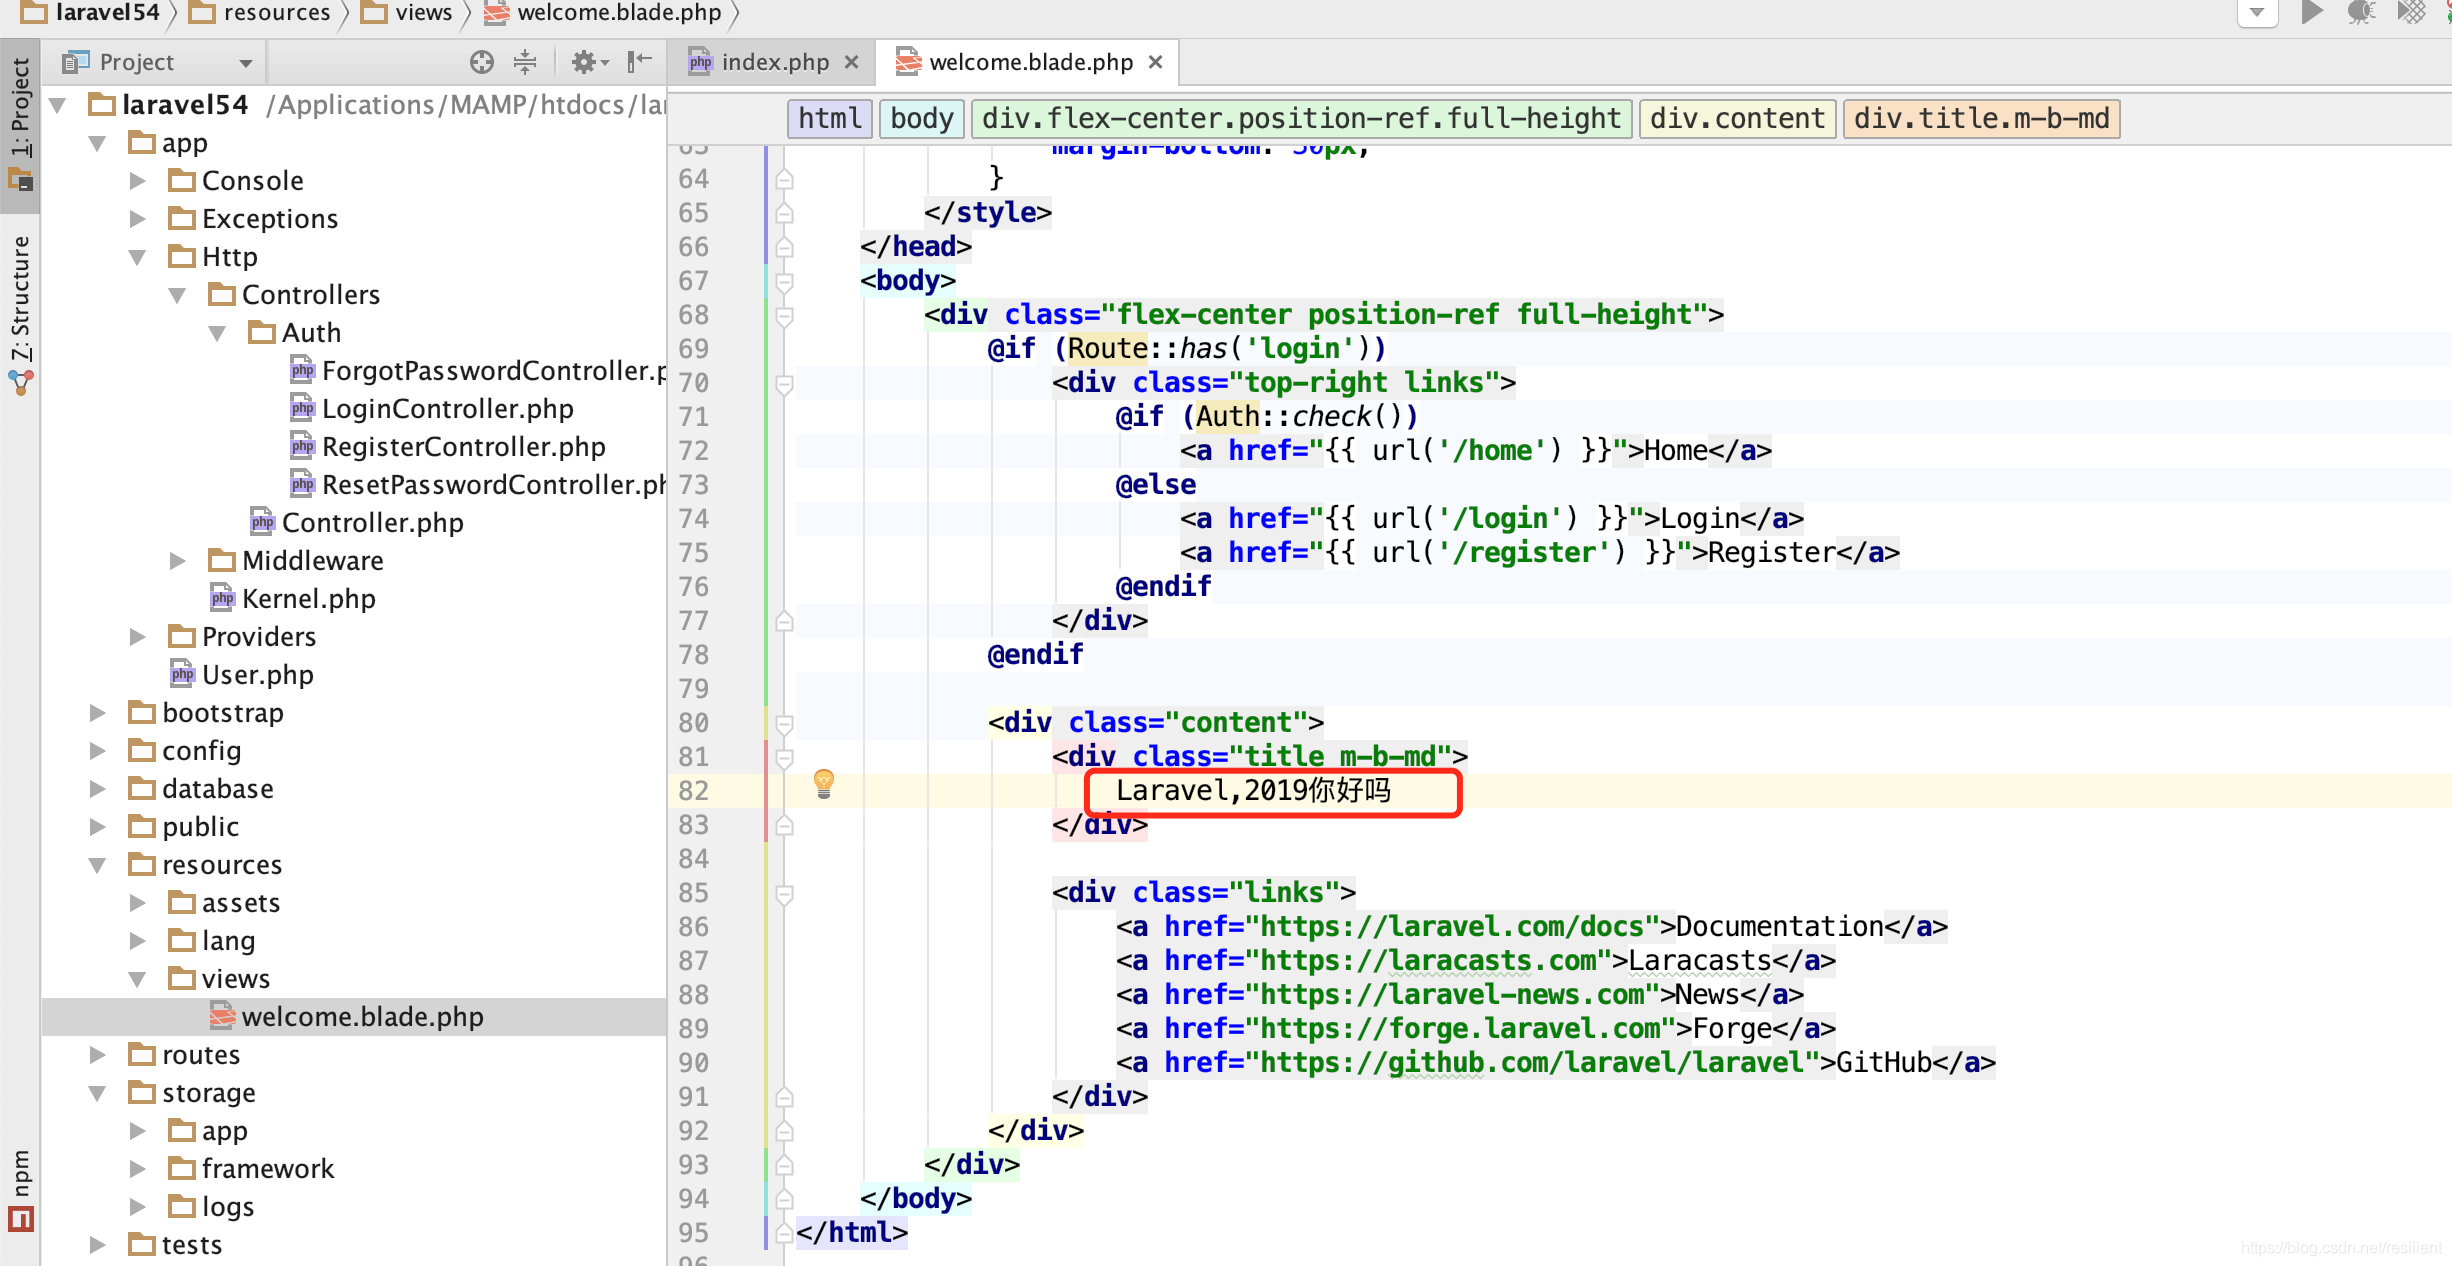2452x1266 pixels.
Task: Select the database folder
Action: (x=202, y=789)
